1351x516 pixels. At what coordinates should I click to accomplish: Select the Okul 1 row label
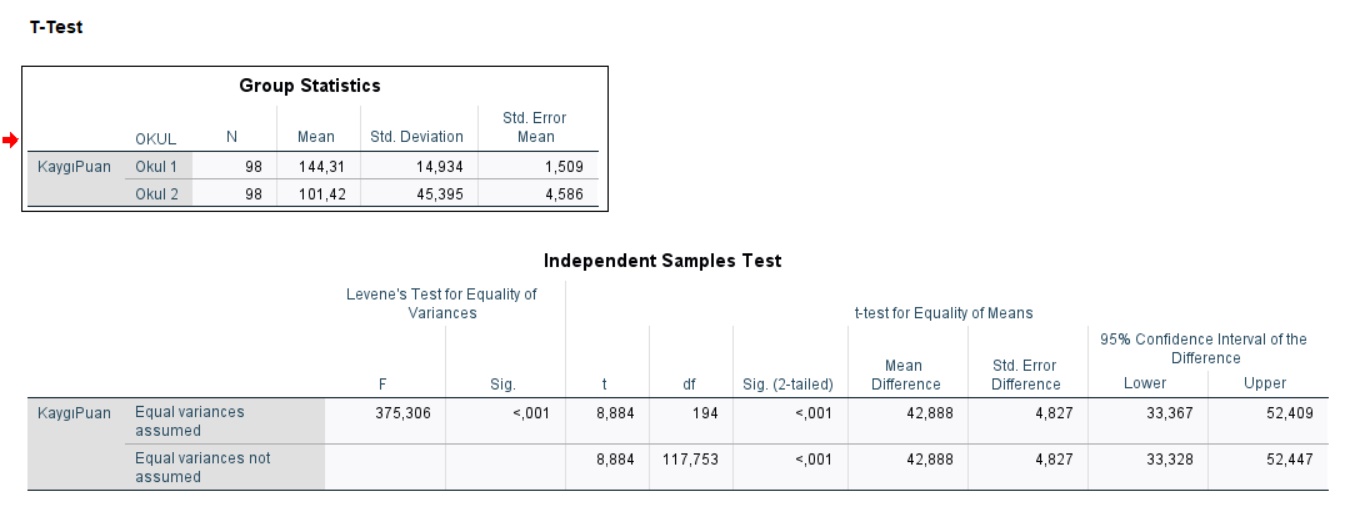point(156,167)
